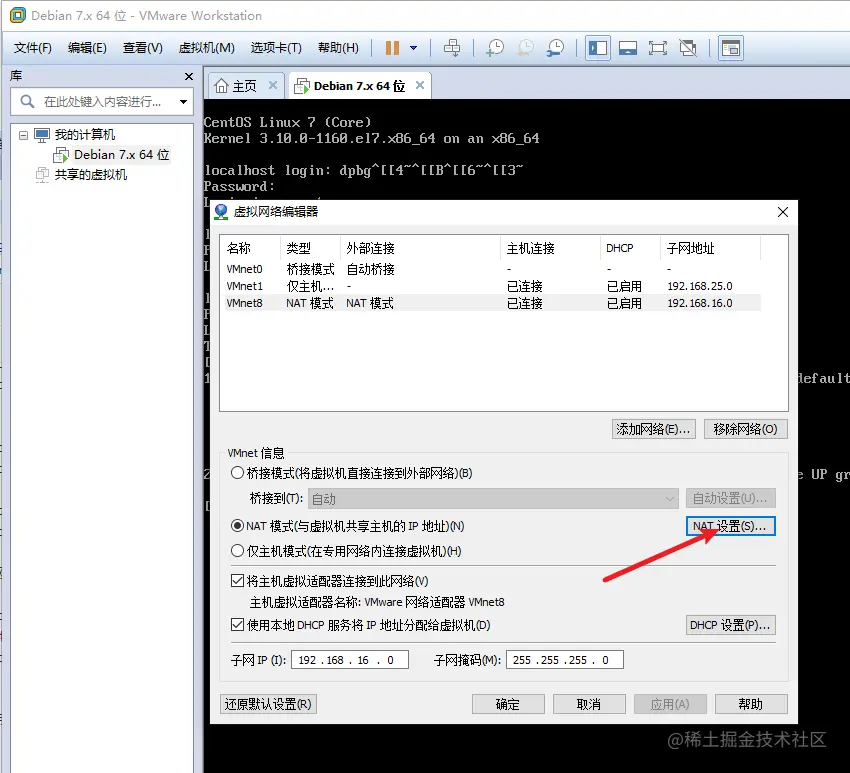The image size is (850, 773).
Task: Click 确定 button
Action: pyautogui.click(x=508, y=704)
